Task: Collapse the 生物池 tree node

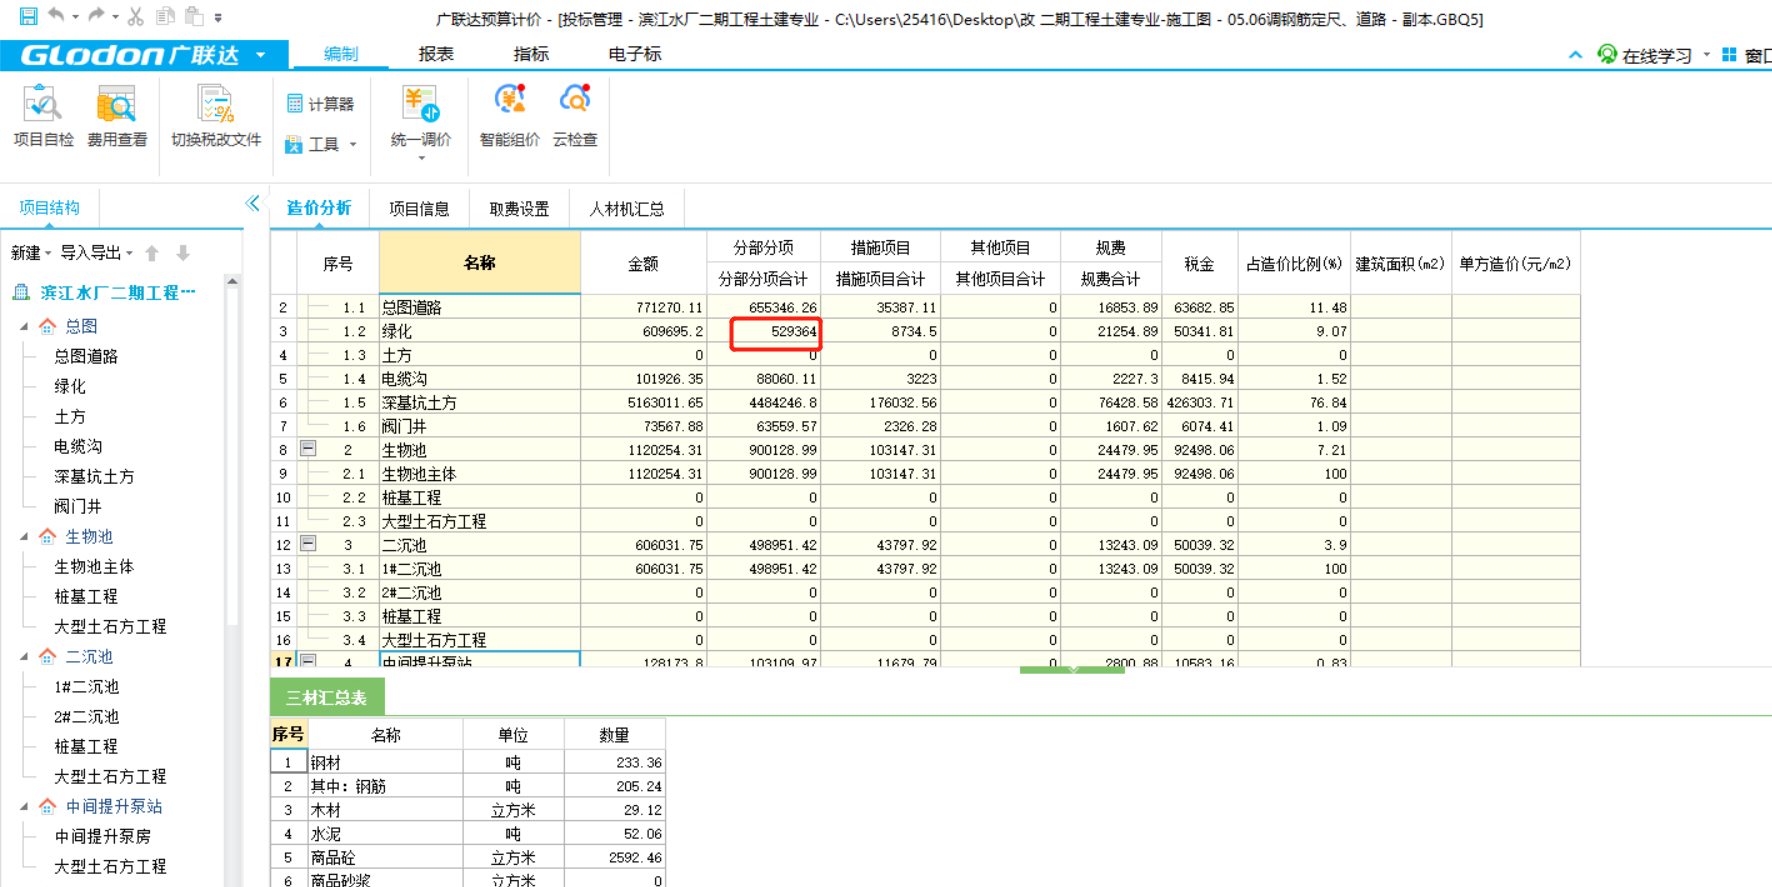Action: coord(24,537)
